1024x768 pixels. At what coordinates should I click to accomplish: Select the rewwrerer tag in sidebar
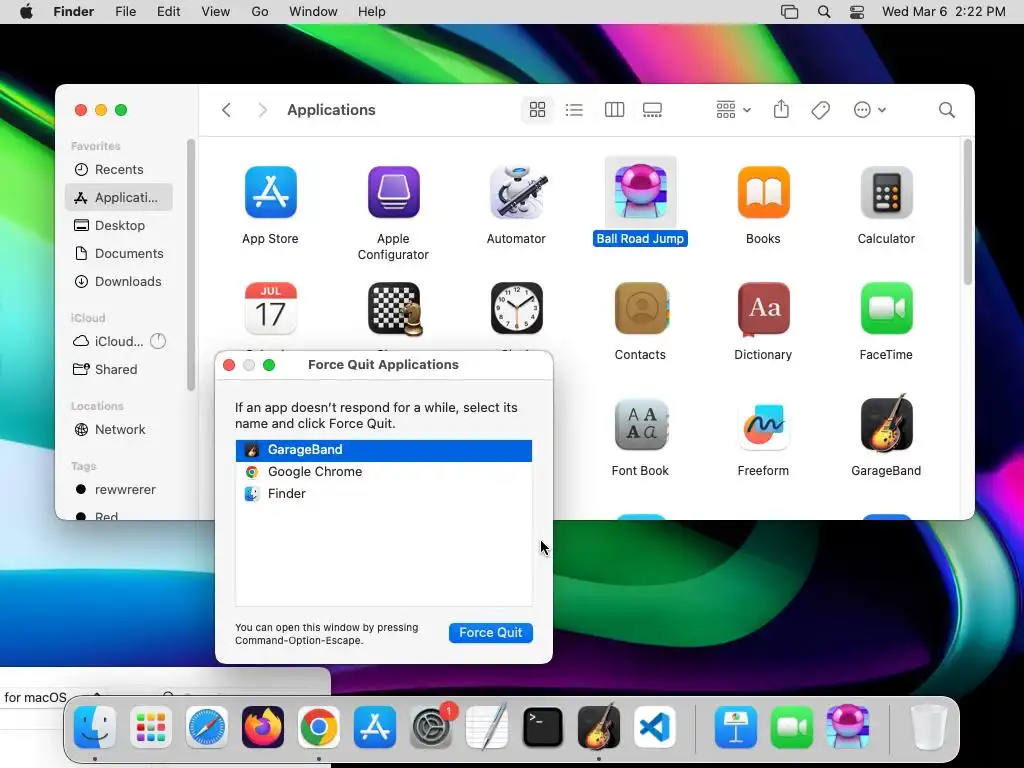point(118,490)
